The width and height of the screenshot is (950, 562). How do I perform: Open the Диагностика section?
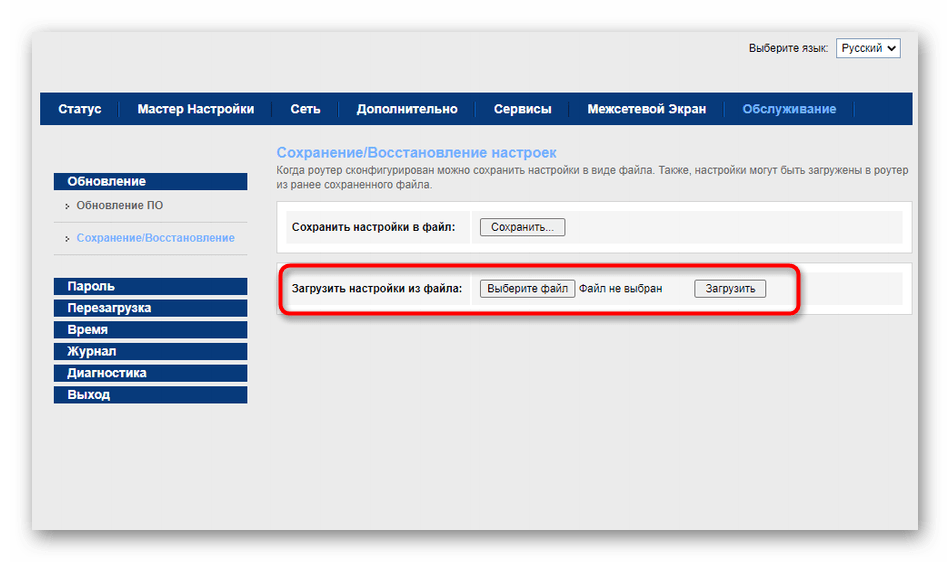[150, 373]
